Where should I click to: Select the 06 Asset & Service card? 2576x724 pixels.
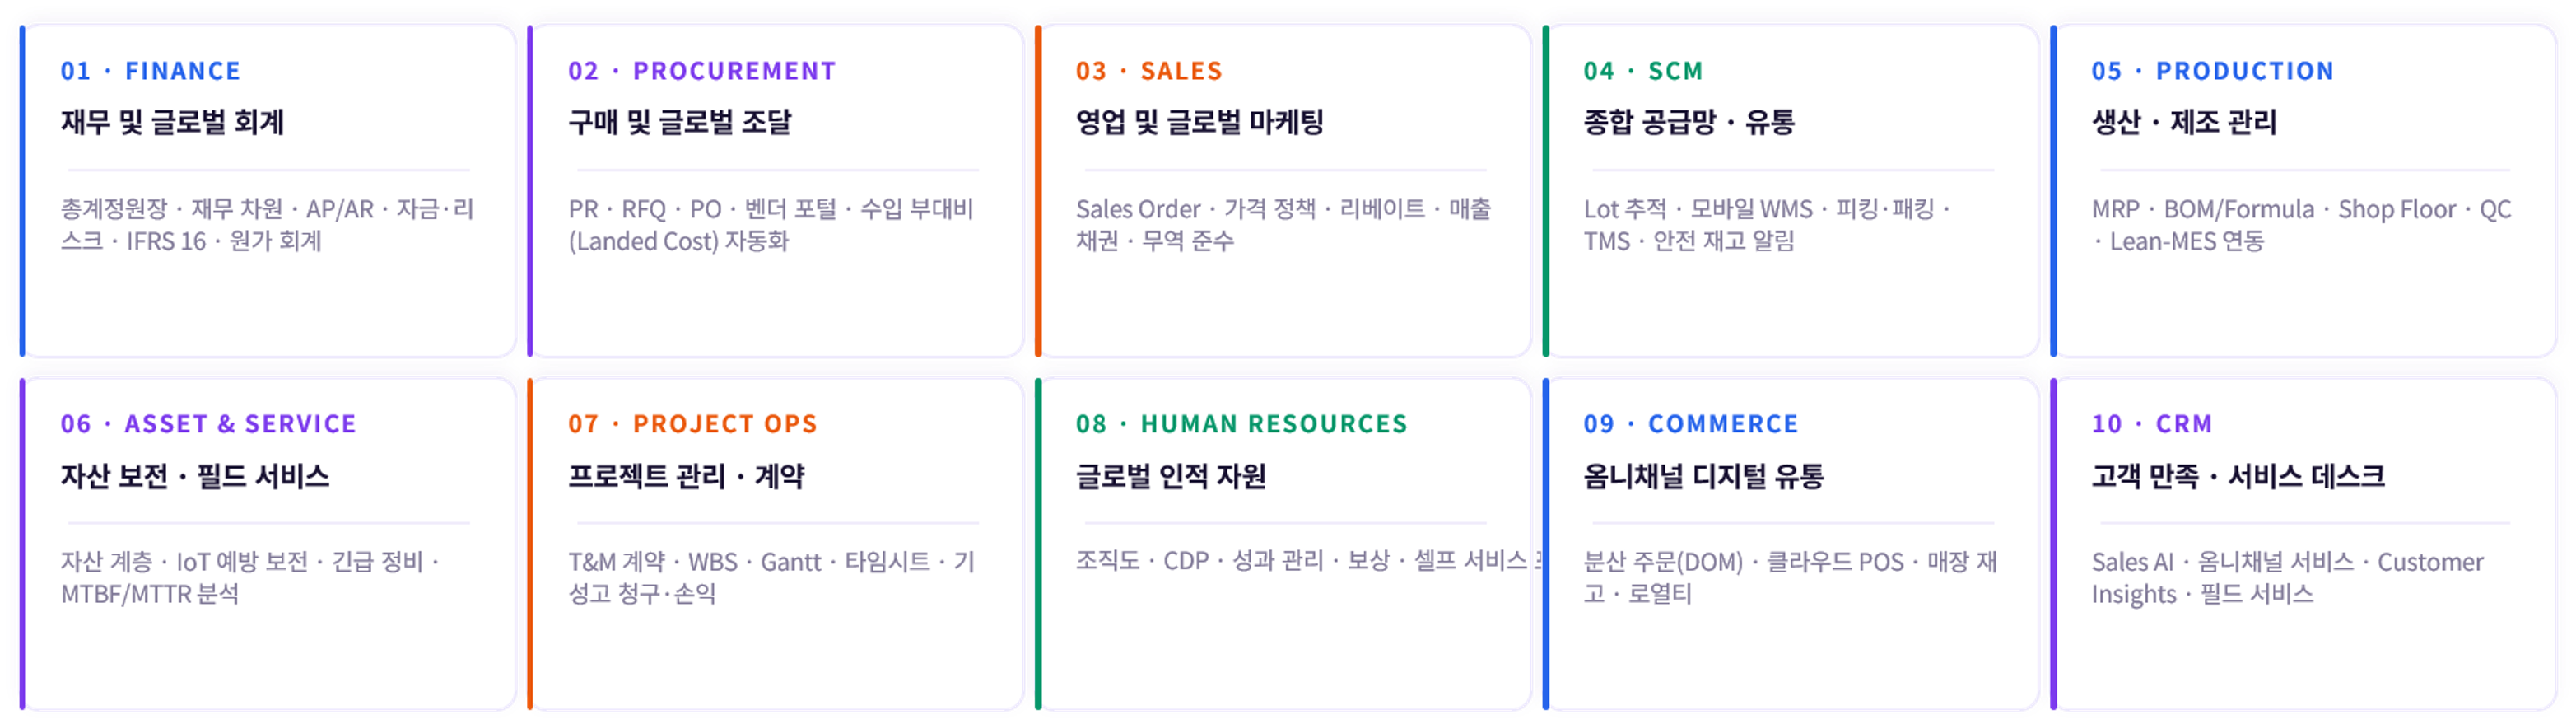click(x=268, y=544)
